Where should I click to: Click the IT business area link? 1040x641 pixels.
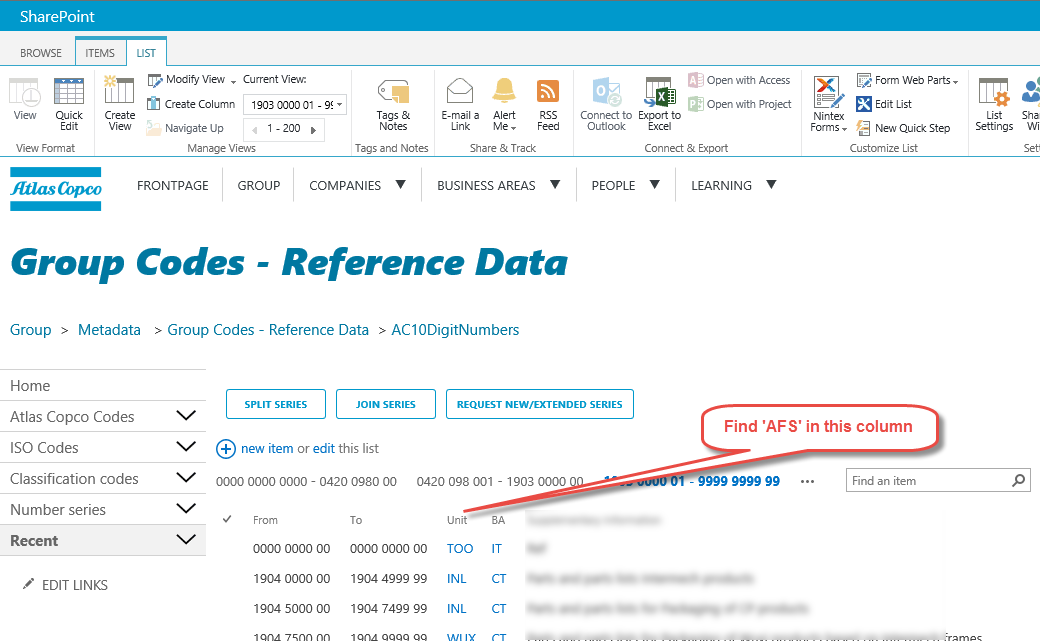497,549
